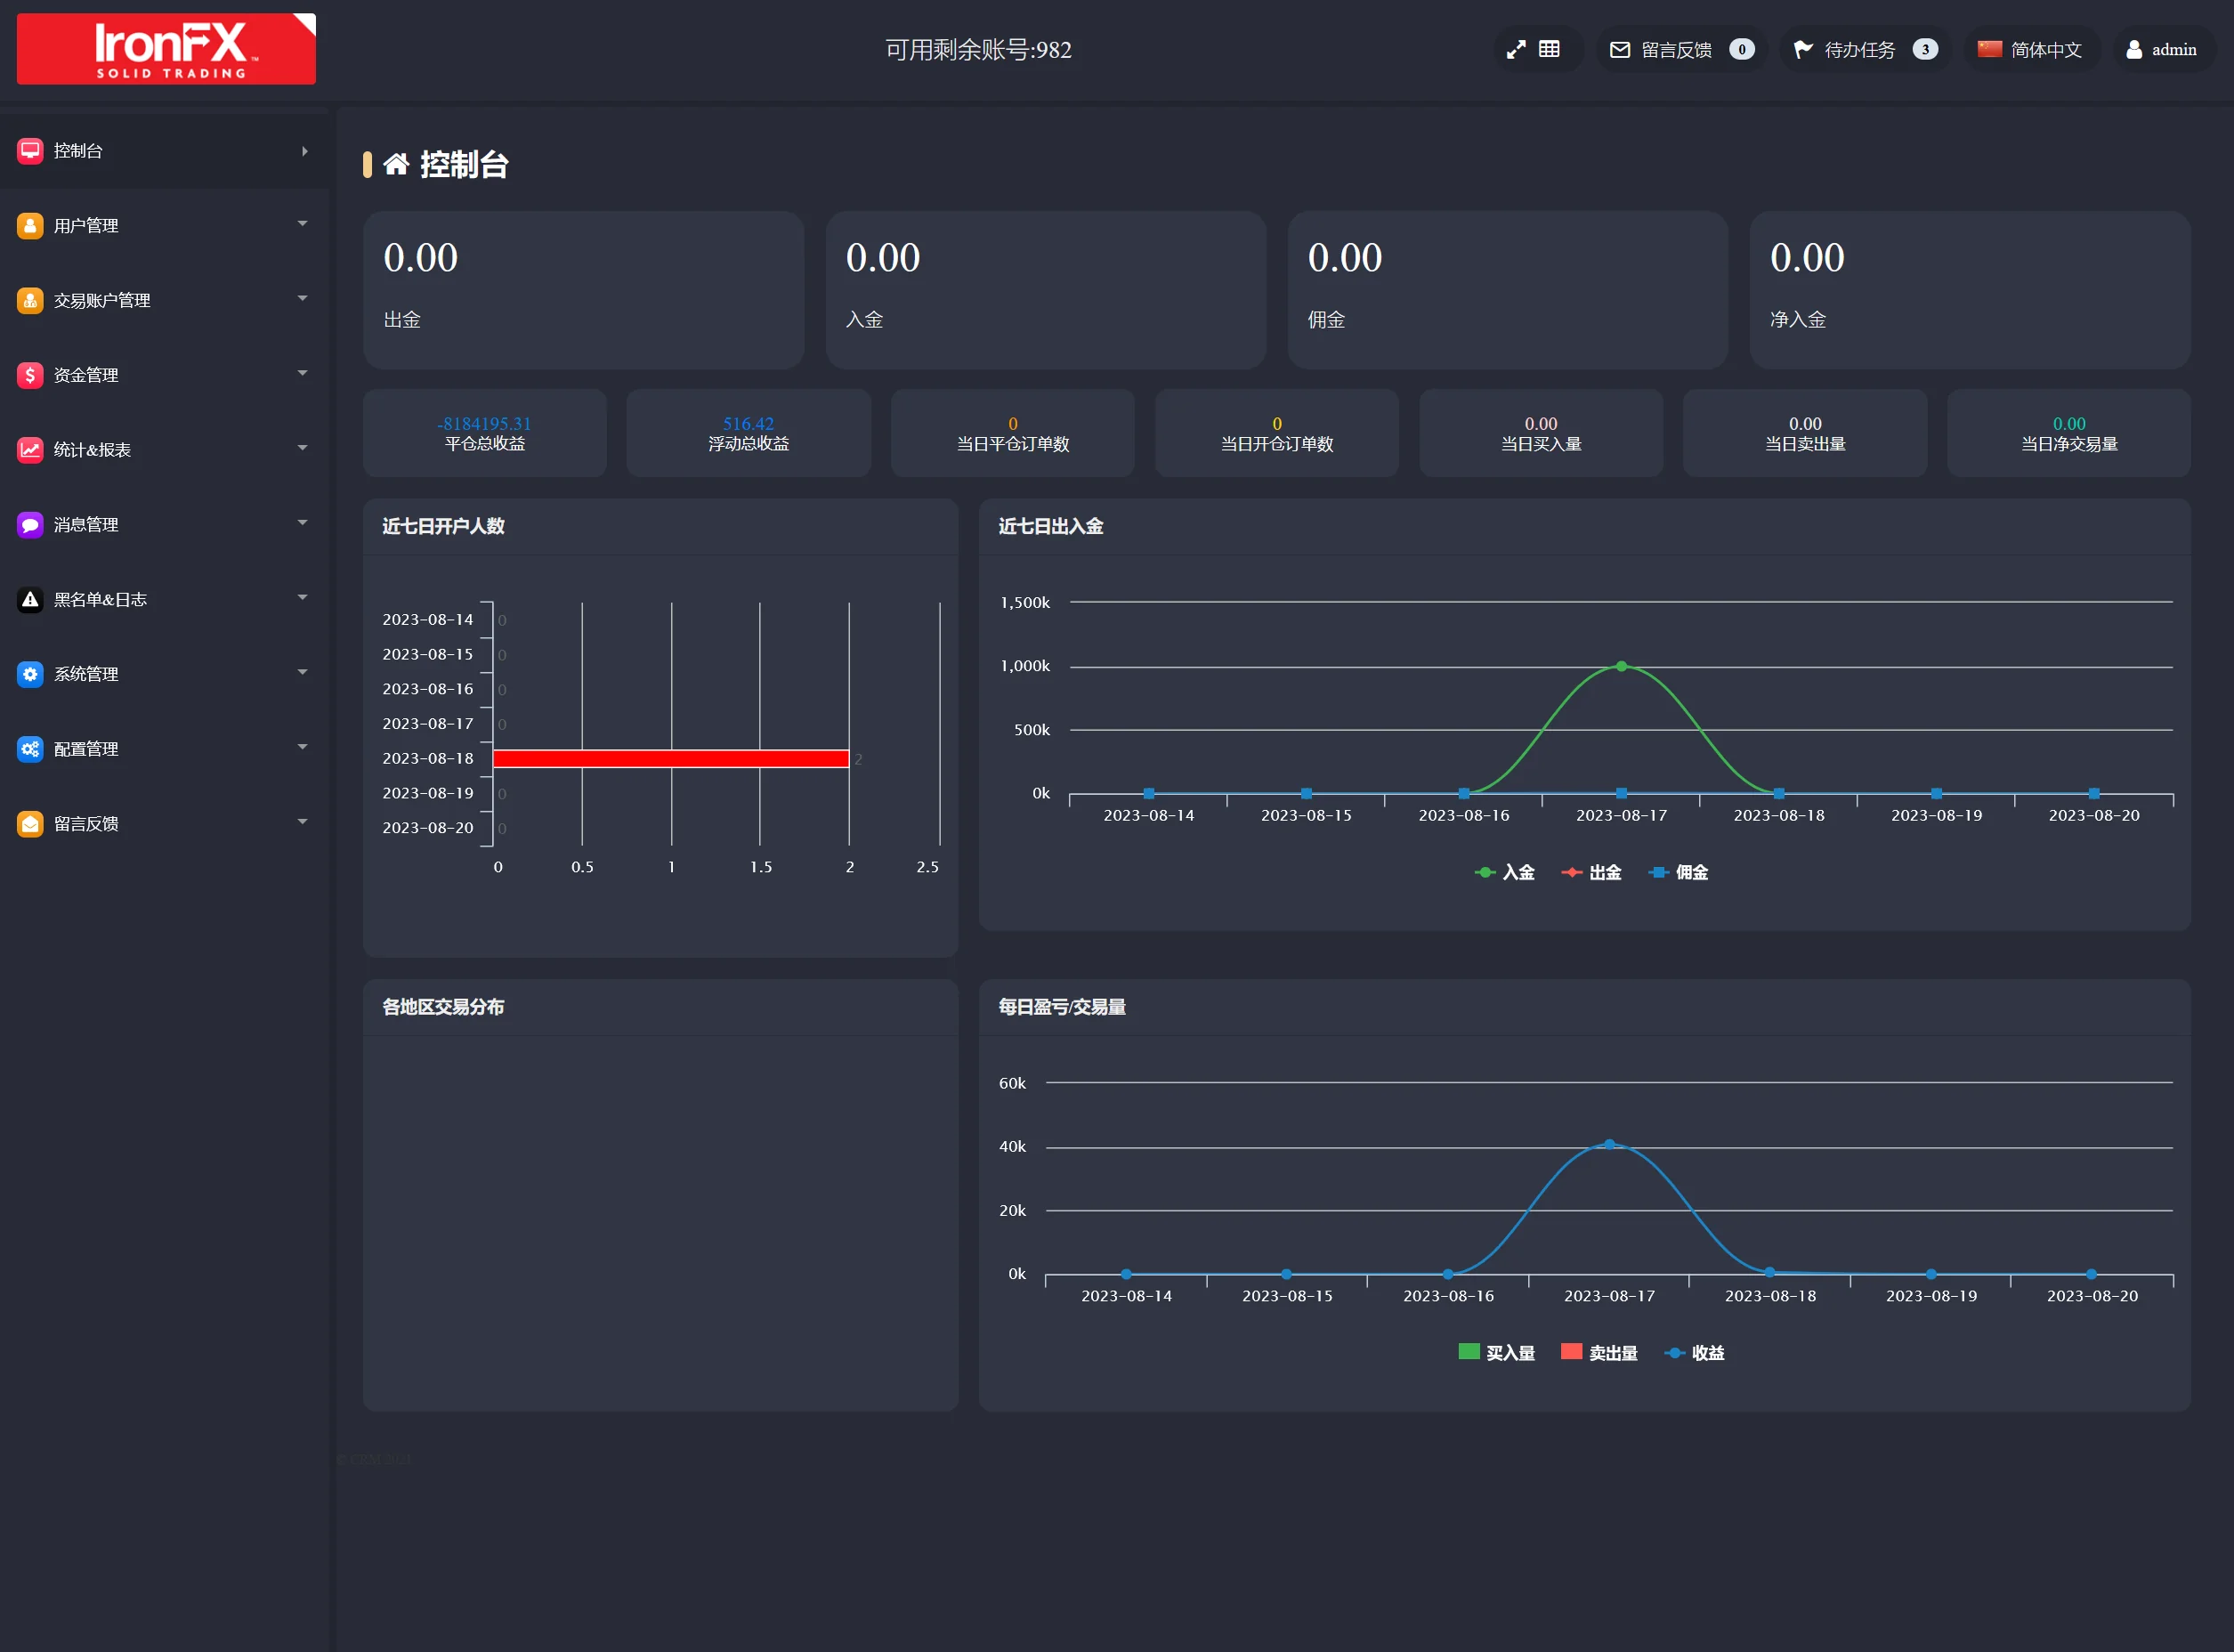2234x1652 pixels.
Task: Click the 统计&报表 chart icon
Action: [x=30, y=450]
